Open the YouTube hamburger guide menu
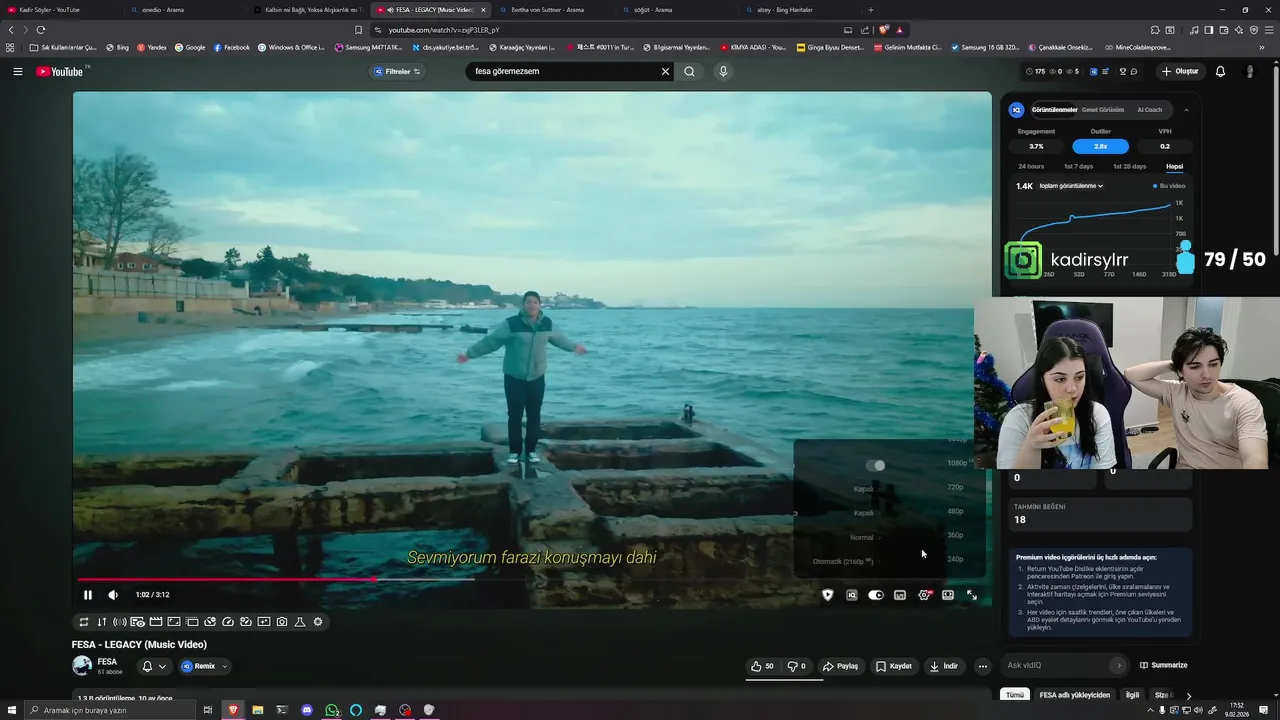 point(17,72)
